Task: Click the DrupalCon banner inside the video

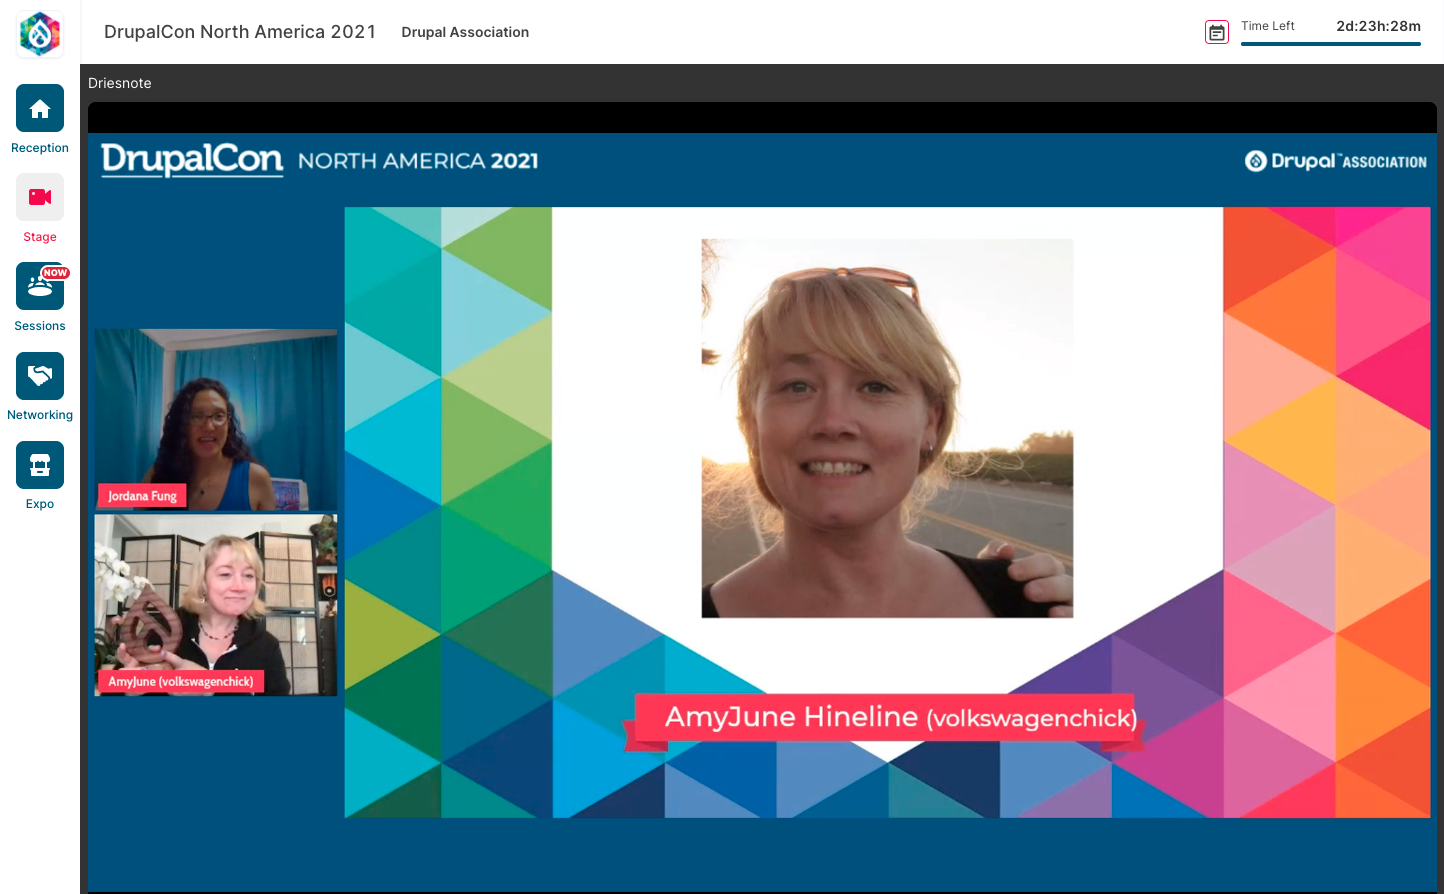Action: 316,160
